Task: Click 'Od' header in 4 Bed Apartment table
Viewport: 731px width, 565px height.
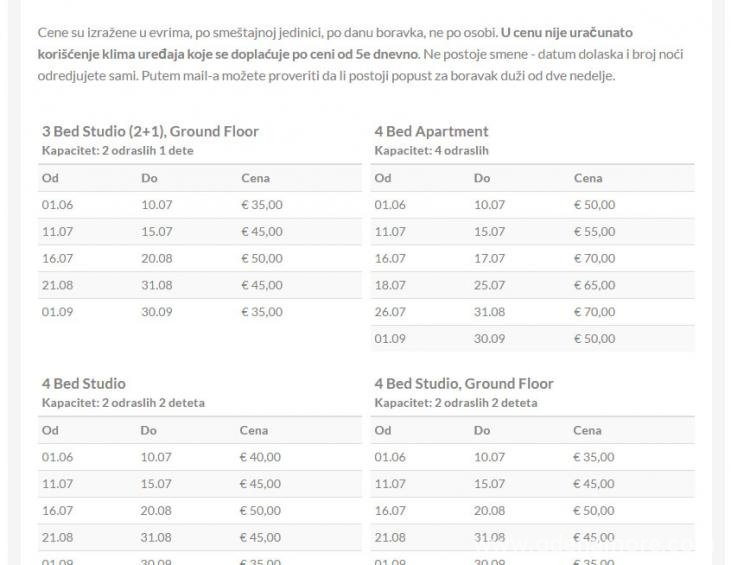Action: [x=382, y=178]
